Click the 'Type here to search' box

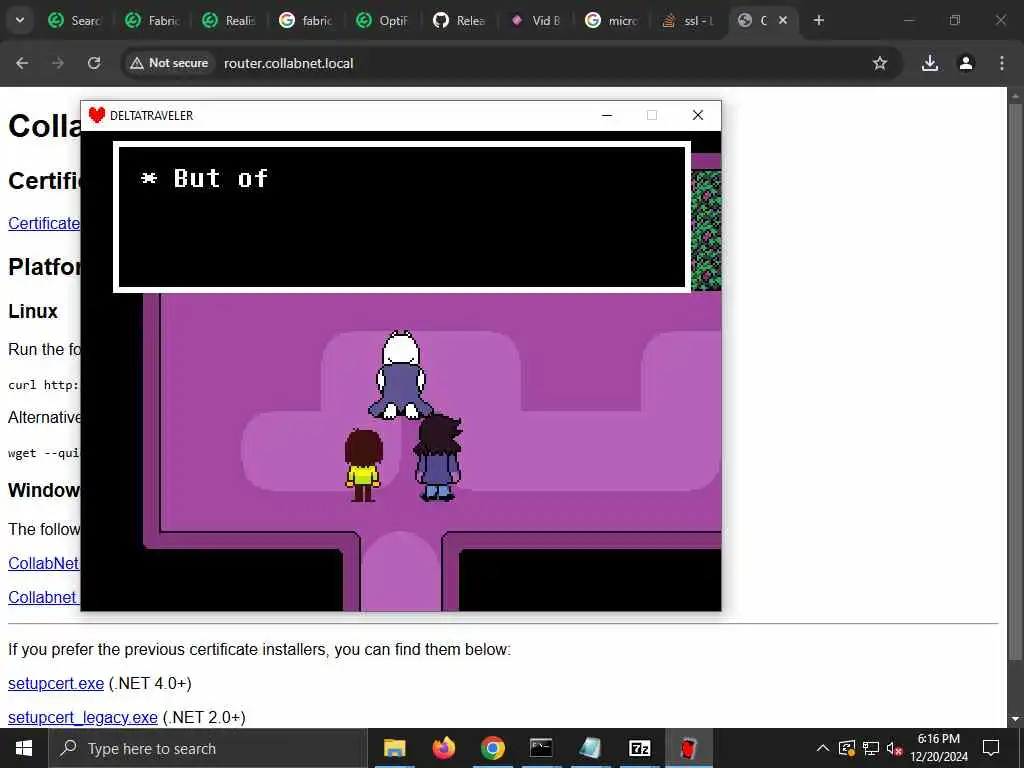(x=208, y=748)
